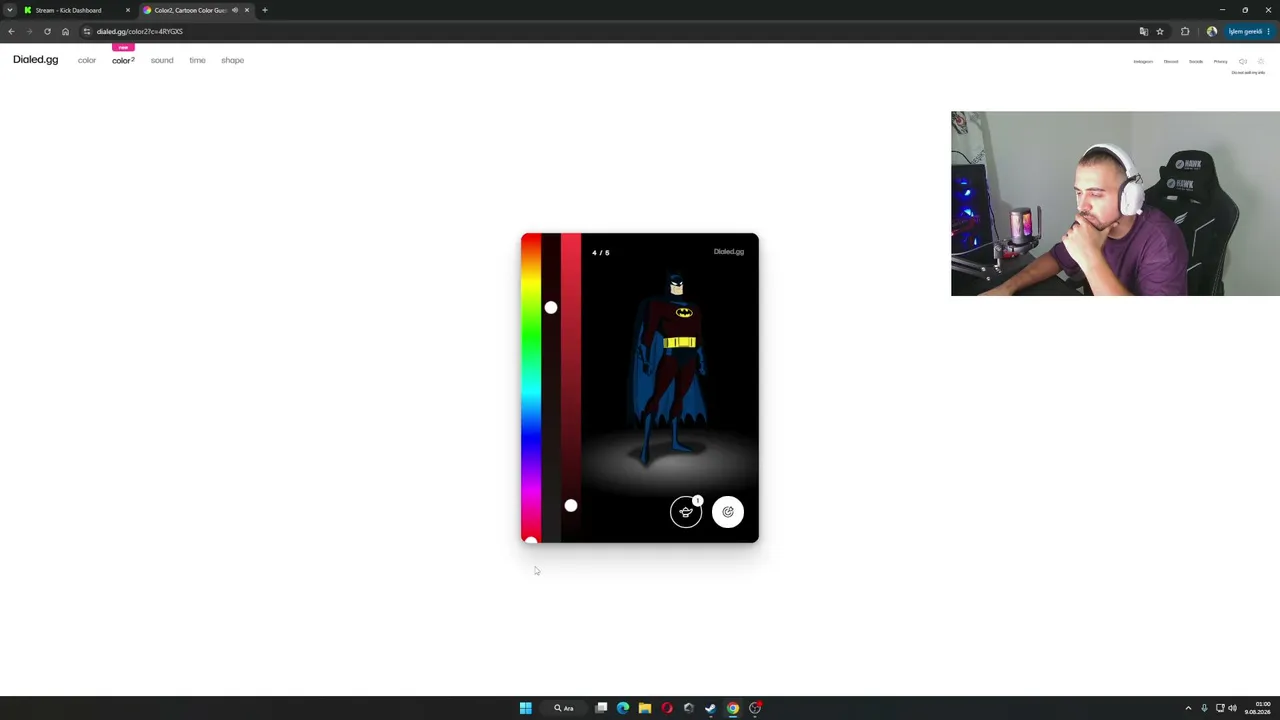Screen dimensions: 1280x720
Task: Open the color game mode
Action: pyautogui.click(x=87, y=60)
